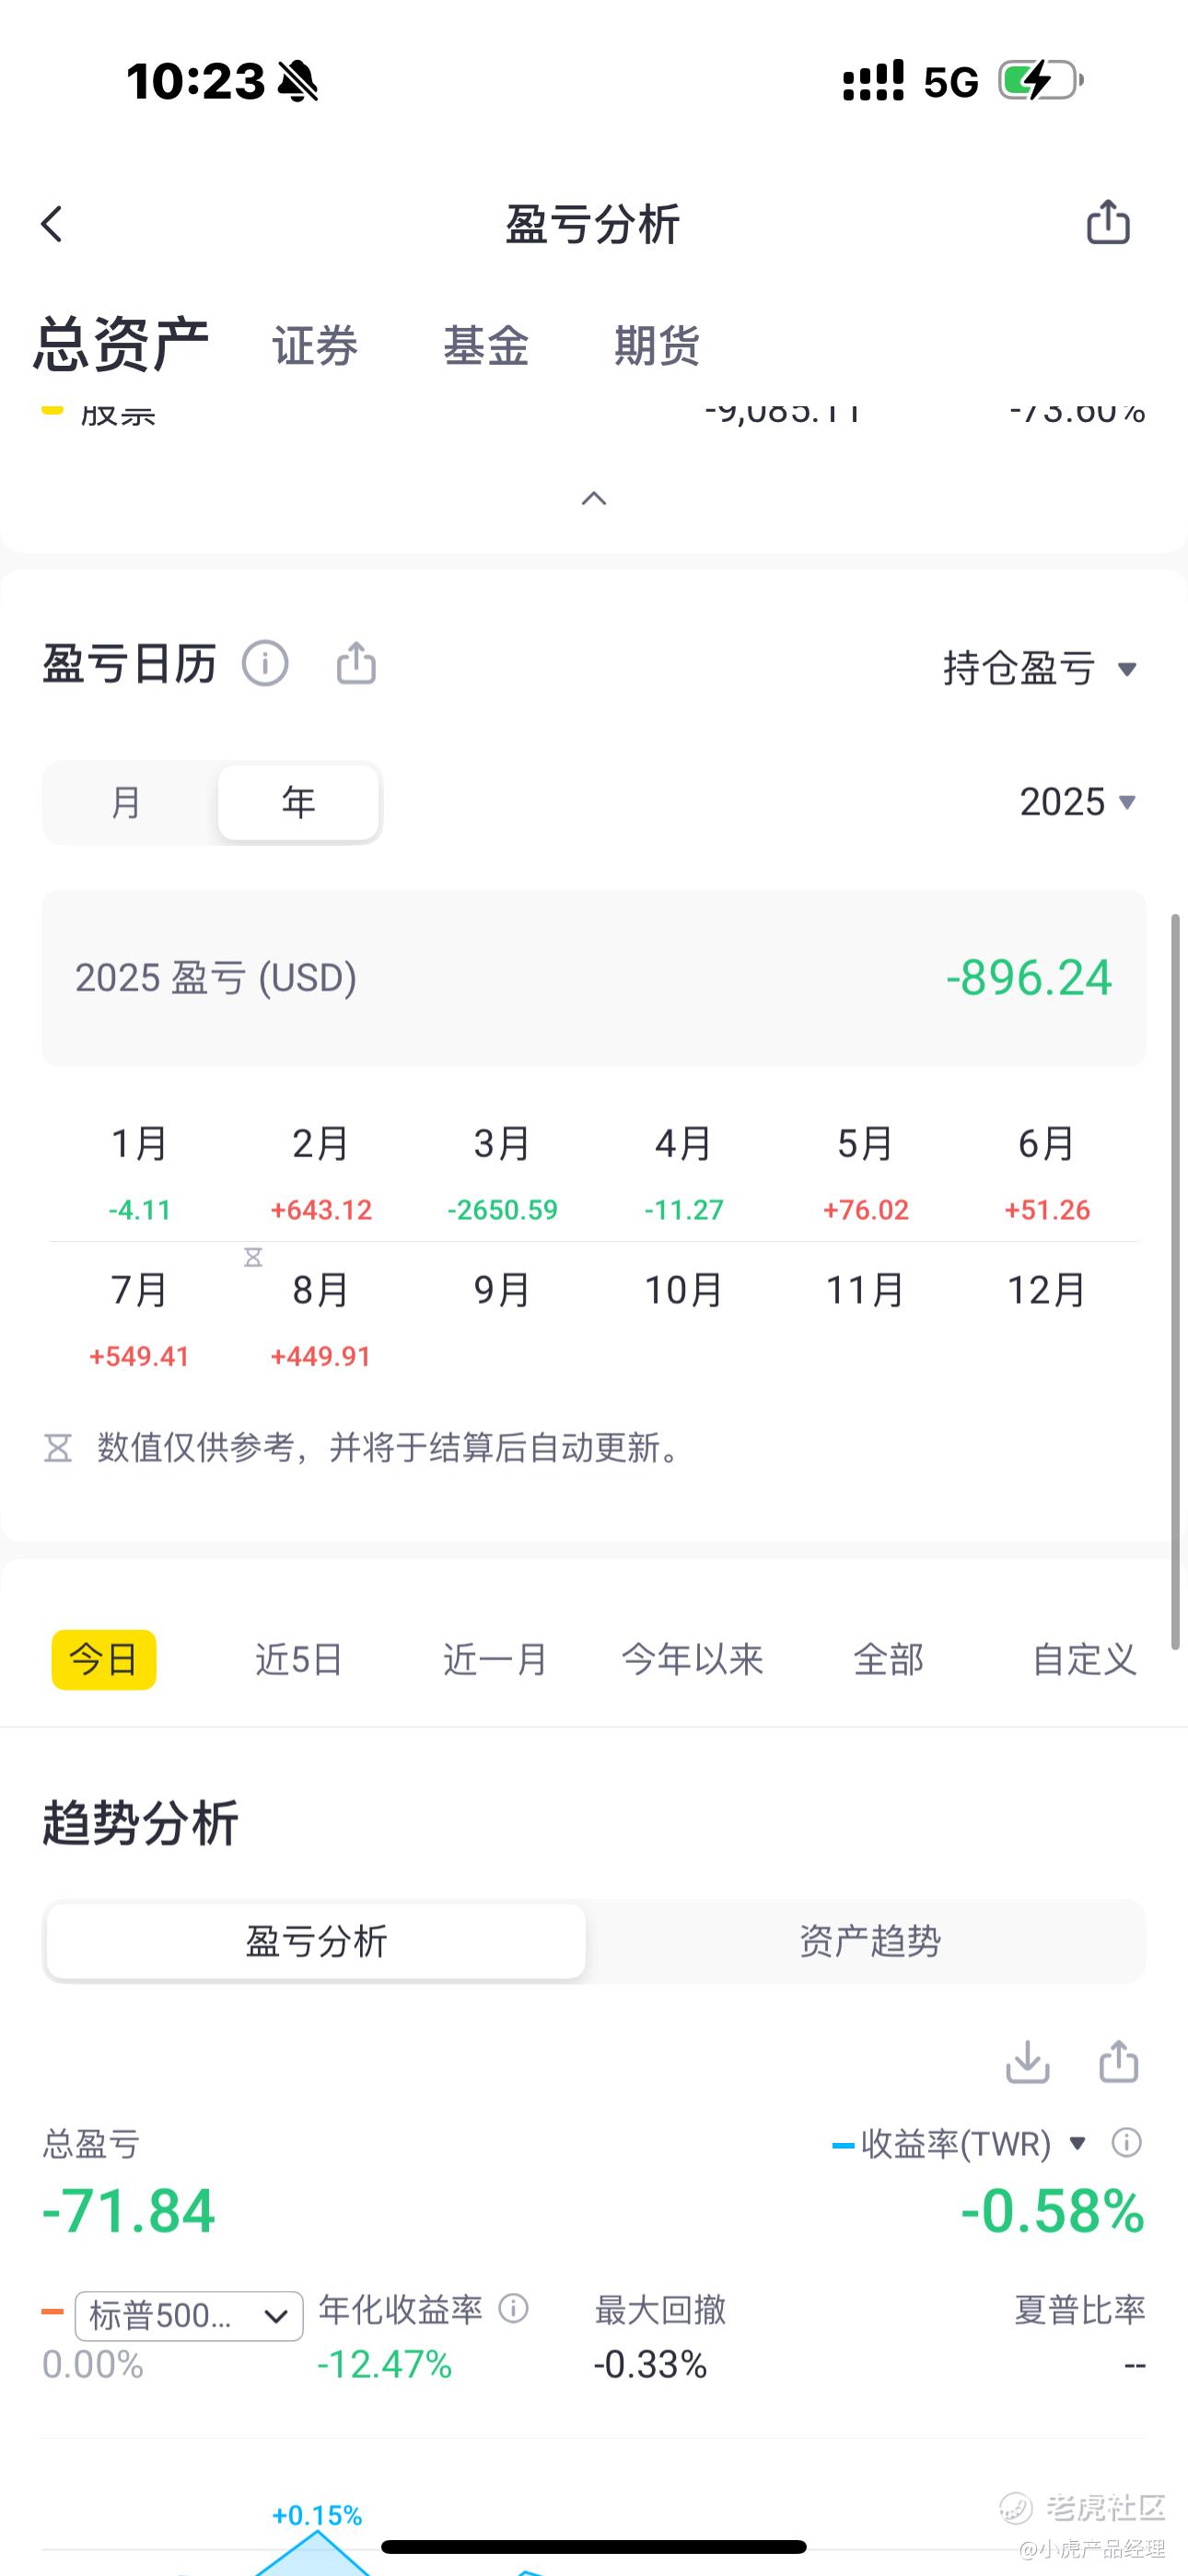Share the 盈亏日历 calendar
Viewport: 1188px width, 2576px height.
click(x=356, y=663)
